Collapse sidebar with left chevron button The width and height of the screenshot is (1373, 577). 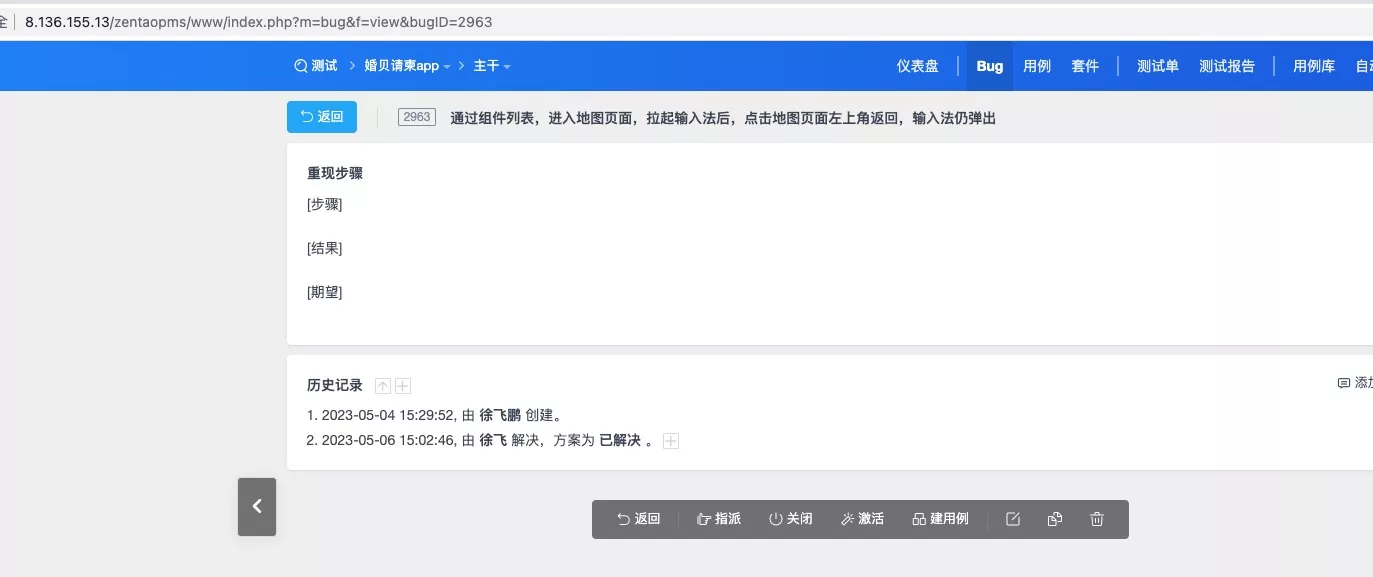[x=257, y=506]
